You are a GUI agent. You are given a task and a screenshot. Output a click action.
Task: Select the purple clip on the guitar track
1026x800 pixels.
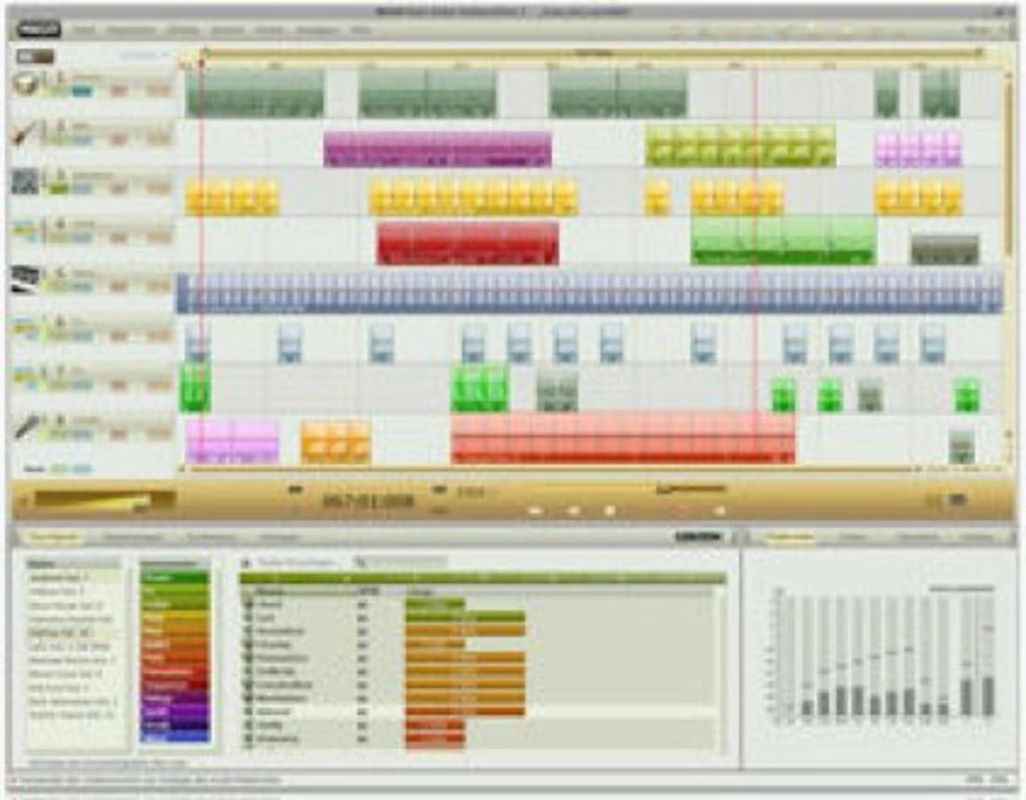click(x=438, y=148)
